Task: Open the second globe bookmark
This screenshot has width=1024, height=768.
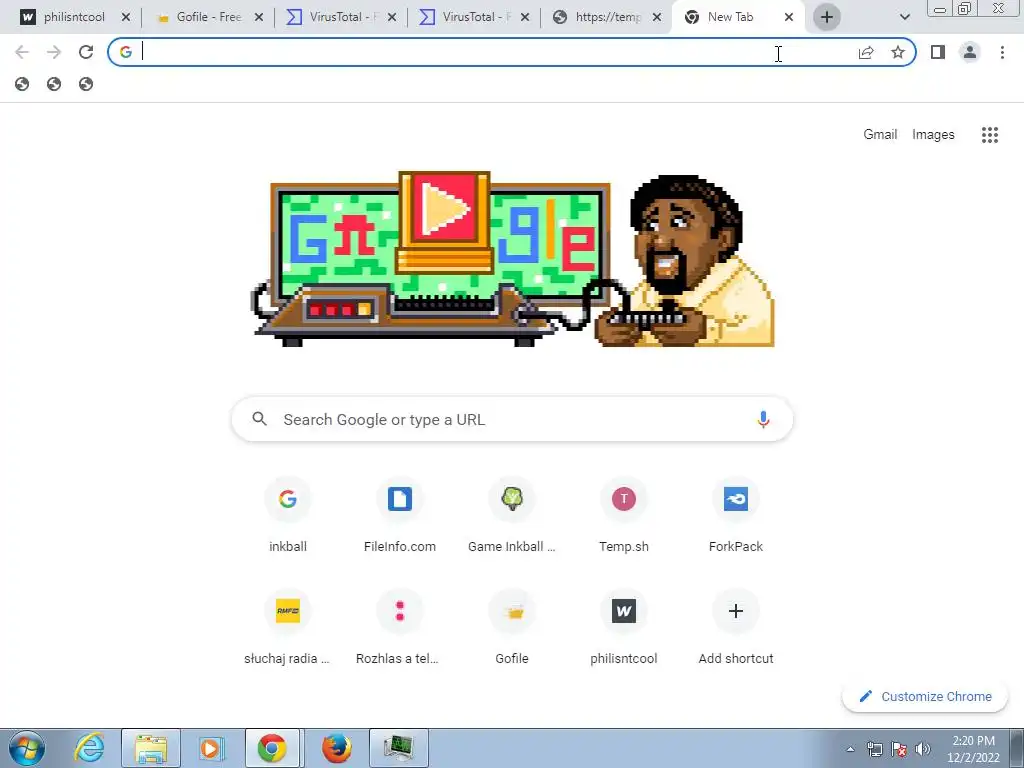Action: (x=54, y=84)
